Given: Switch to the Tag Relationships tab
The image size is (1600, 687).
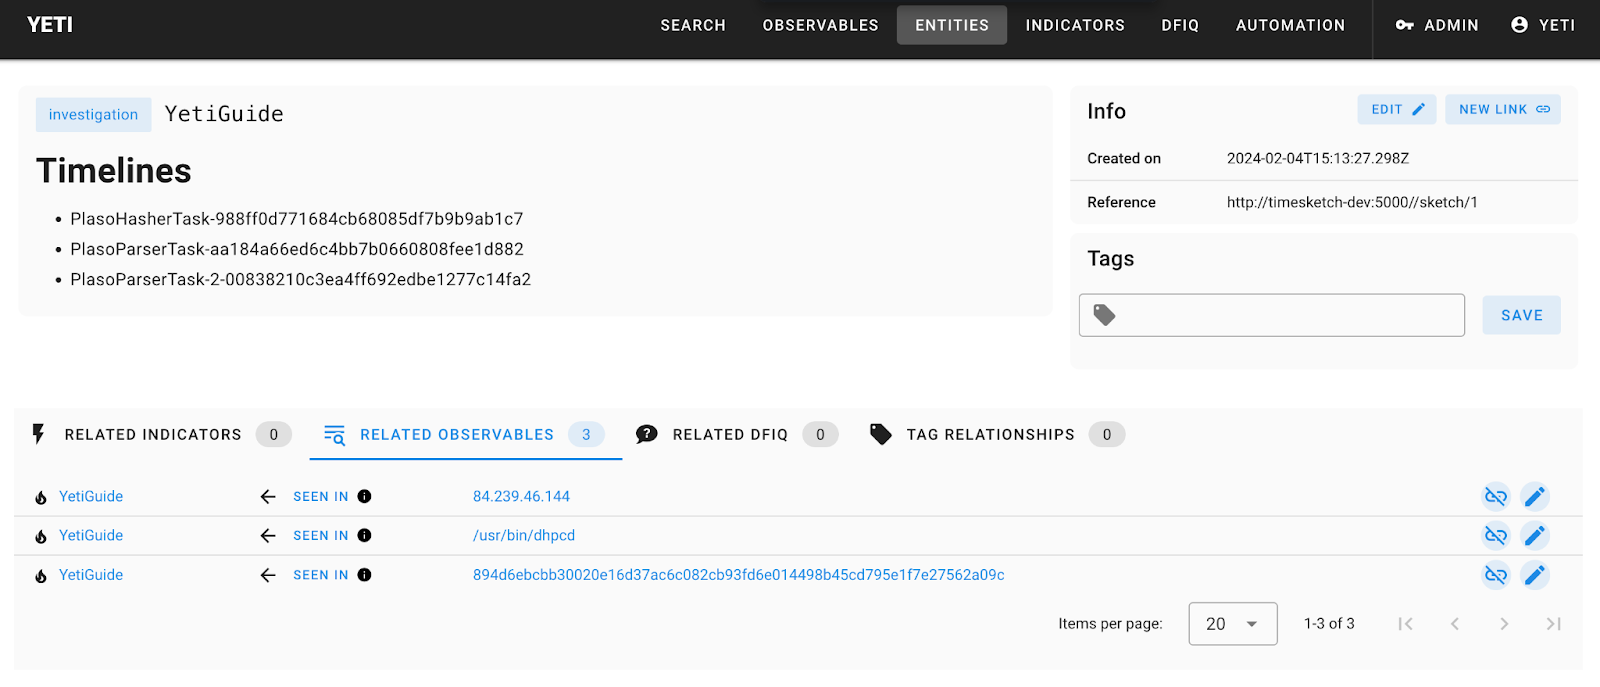Looking at the screenshot, I should click(x=997, y=434).
